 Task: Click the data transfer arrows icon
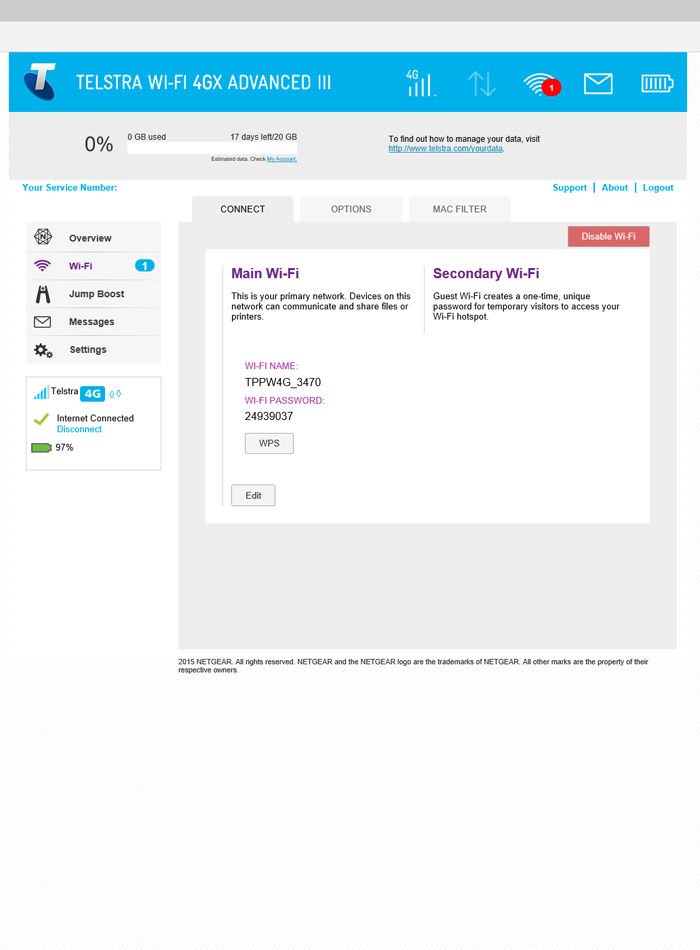(481, 84)
